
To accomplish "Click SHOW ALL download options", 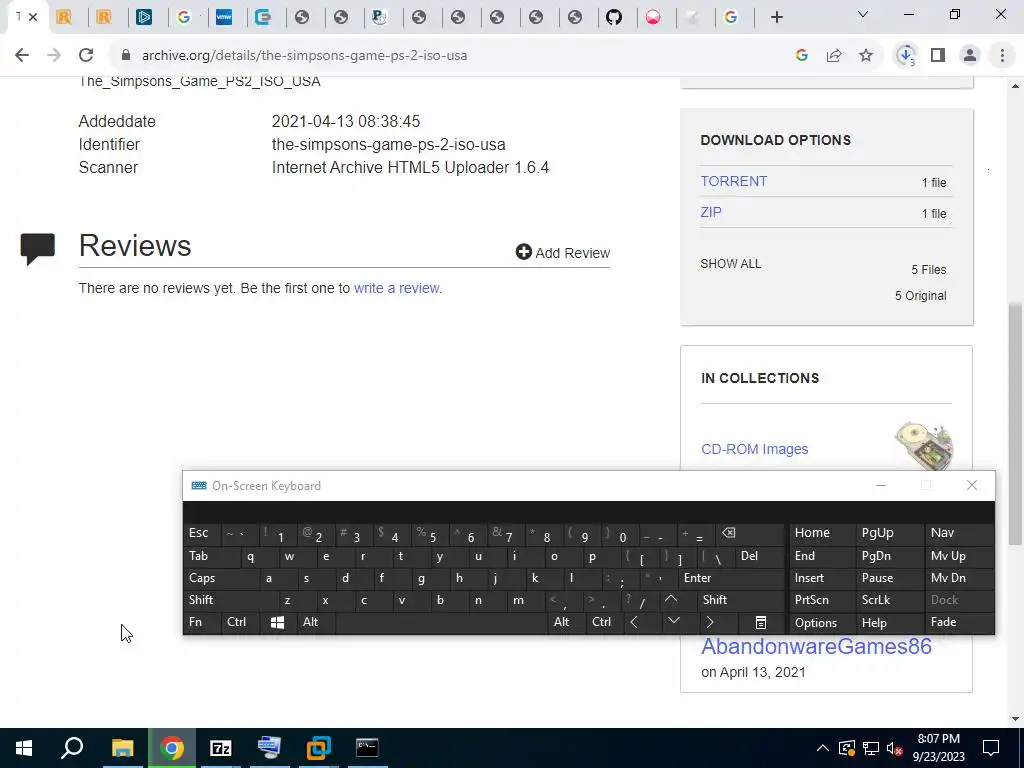I will coord(731,264).
